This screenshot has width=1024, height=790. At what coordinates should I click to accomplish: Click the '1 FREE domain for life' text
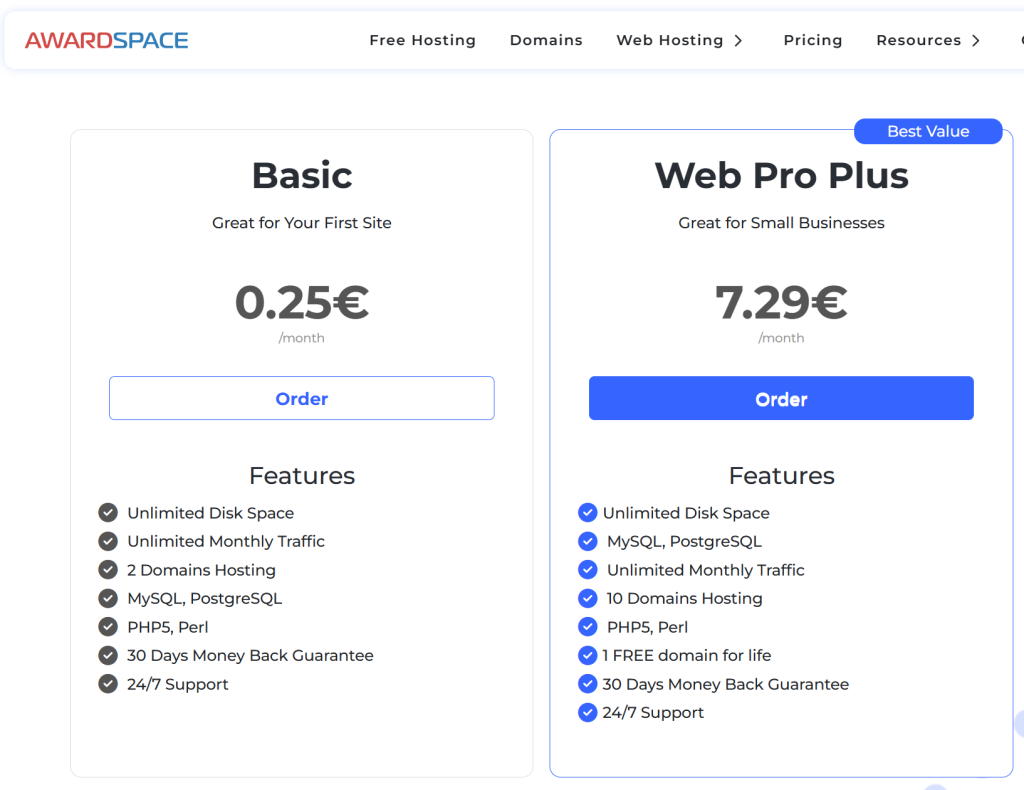click(687, 656)
